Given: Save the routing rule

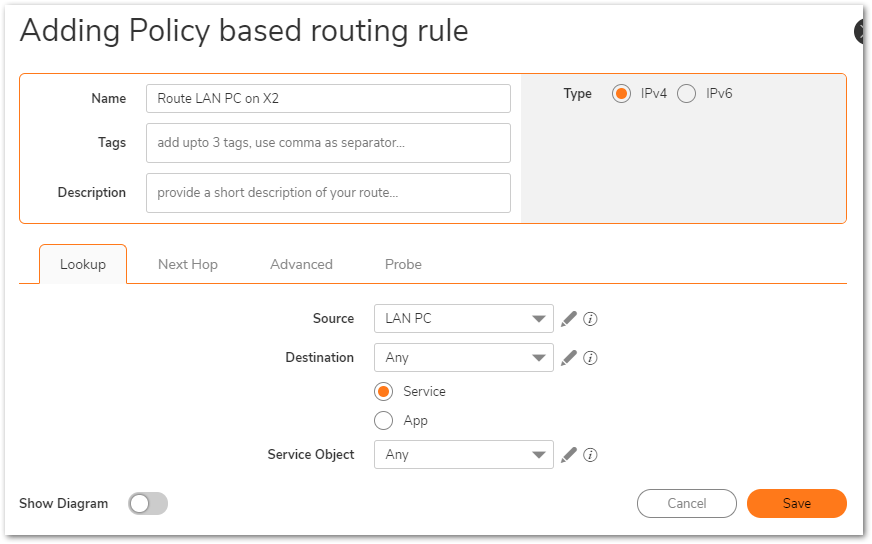Looking at the screenshot, I should pos(796,503).
